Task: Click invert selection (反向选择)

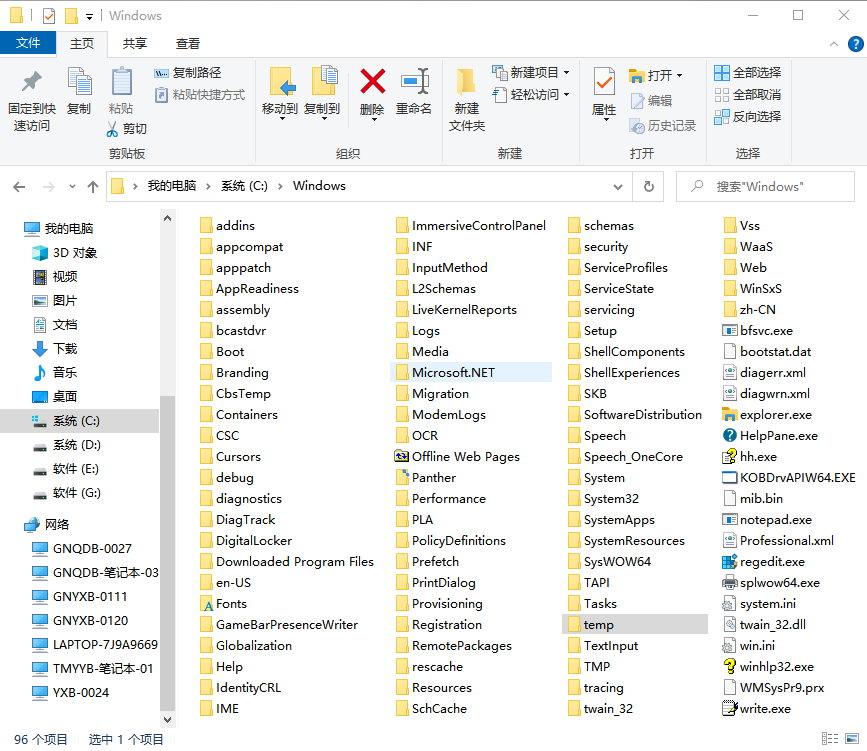Action: tap(748, 117)
